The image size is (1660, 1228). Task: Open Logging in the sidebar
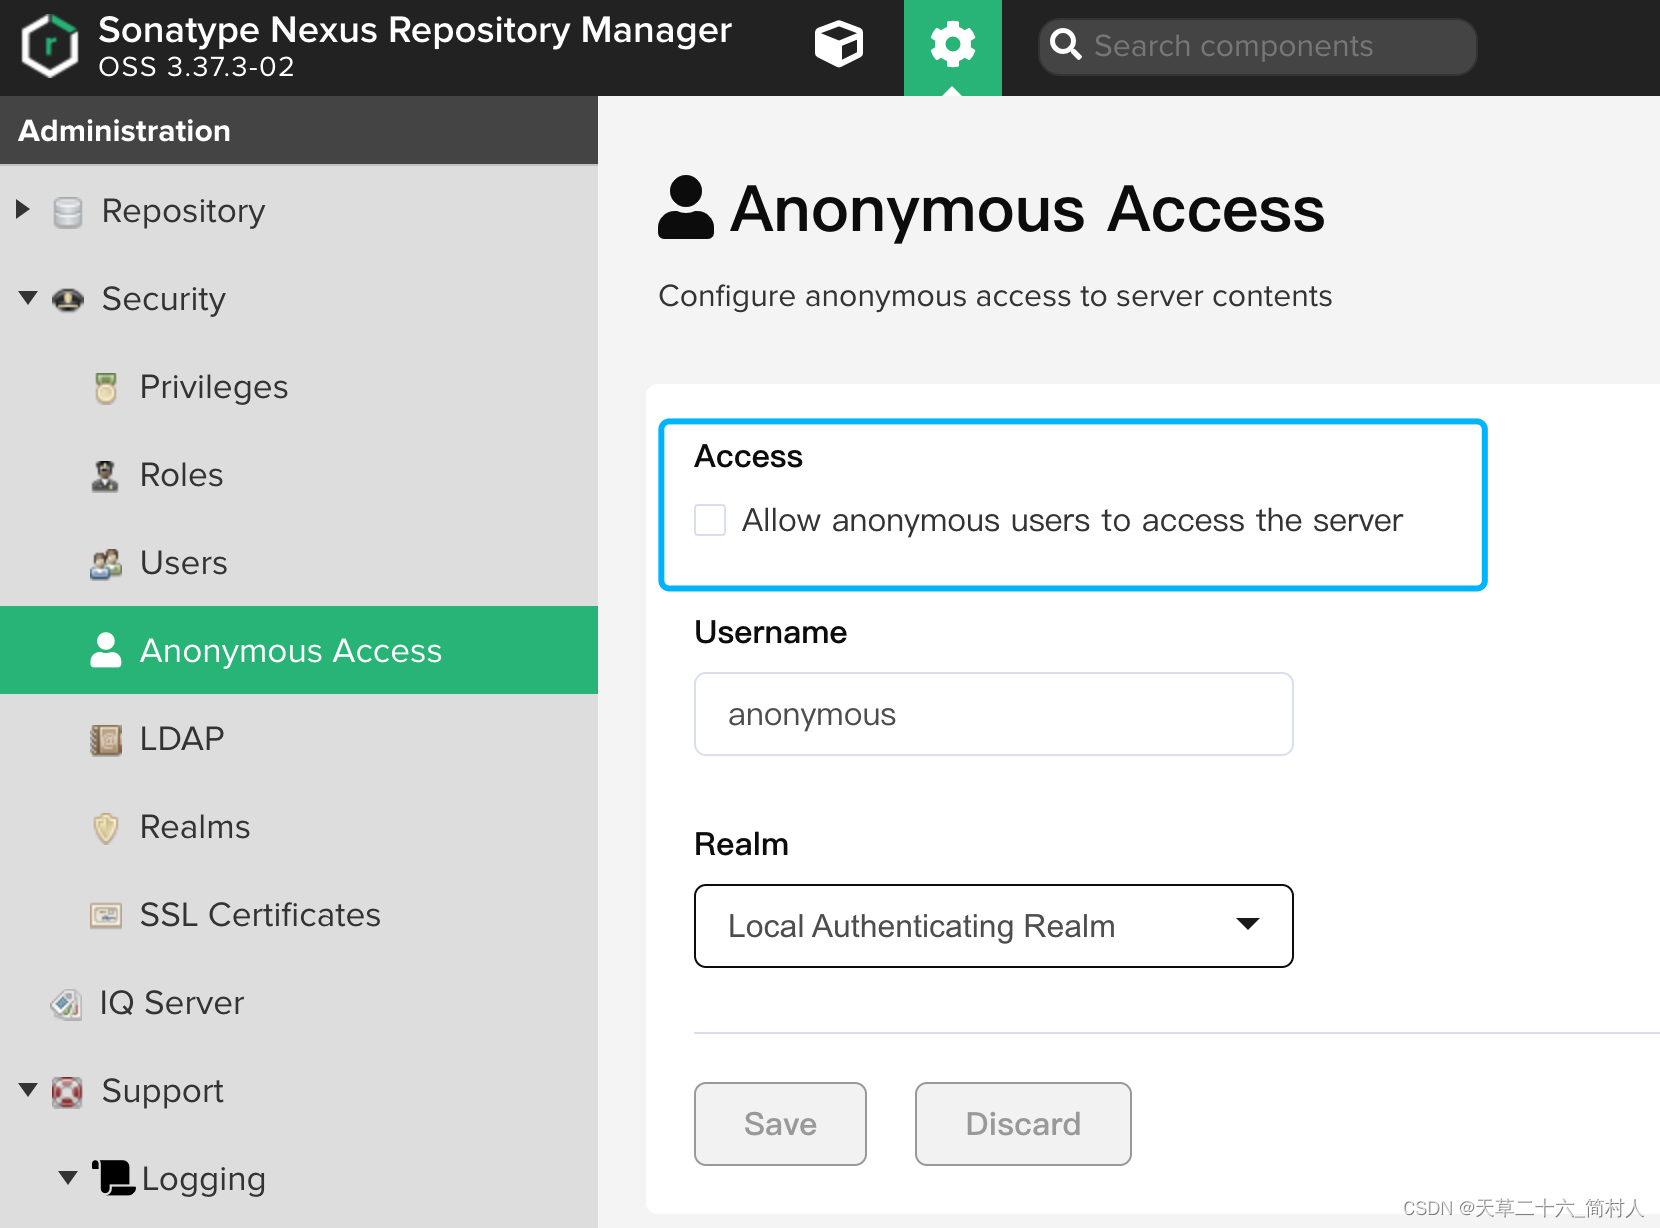point(204,1179)
